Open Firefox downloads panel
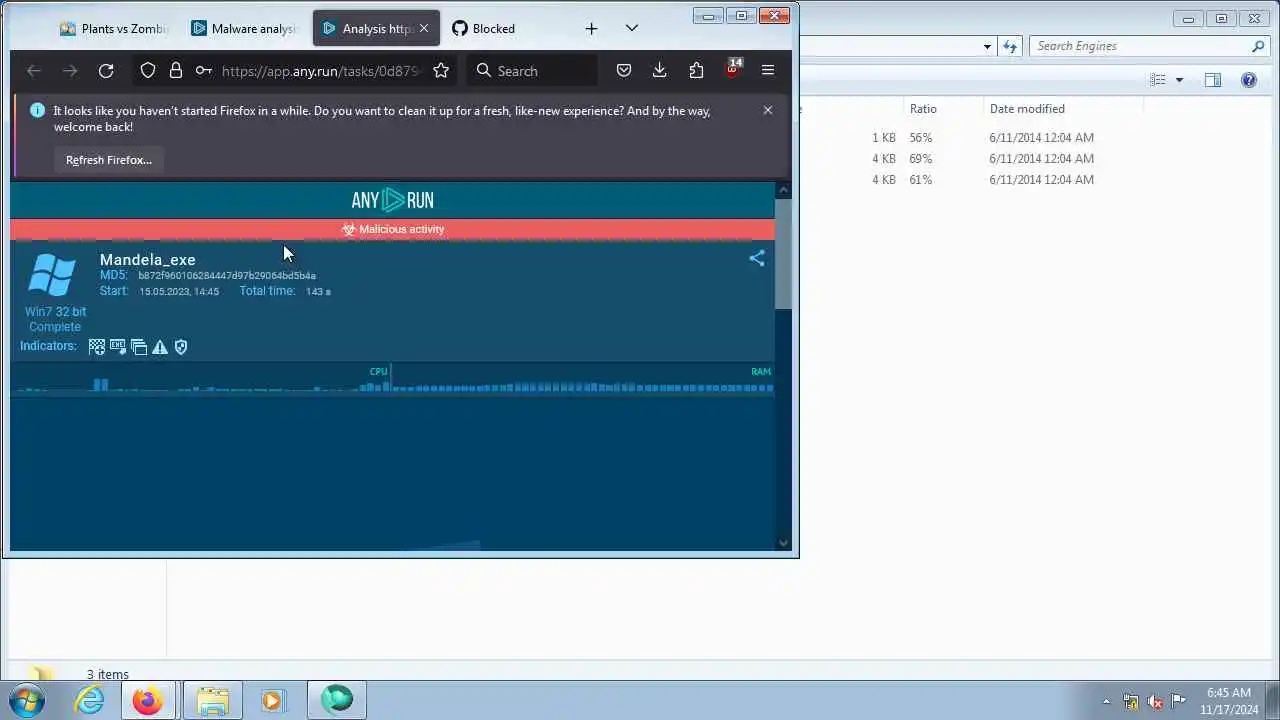 (x=660, y=71)
